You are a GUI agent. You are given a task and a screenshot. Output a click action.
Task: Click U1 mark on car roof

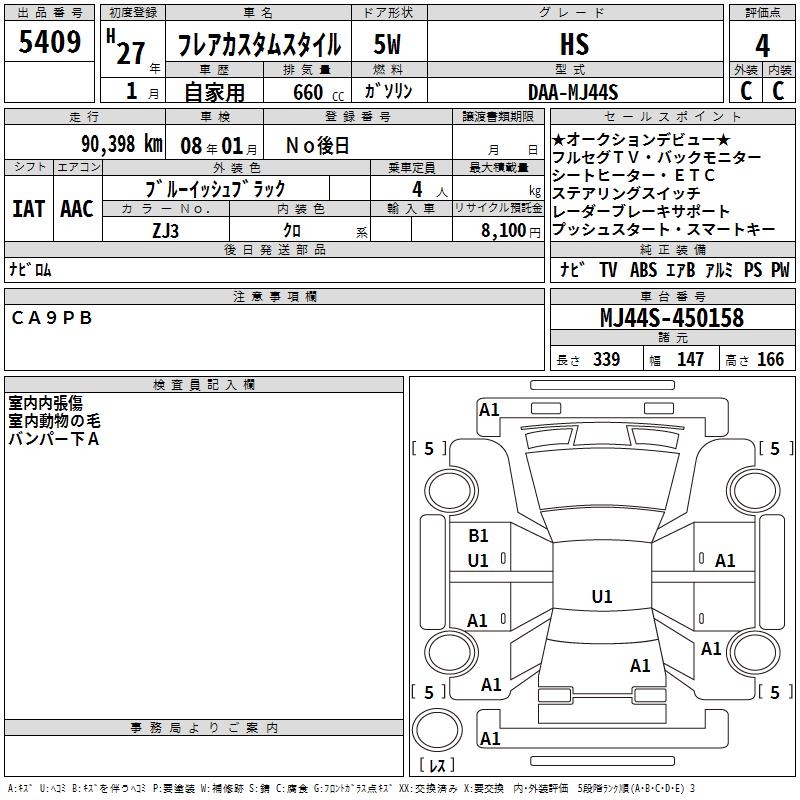pyautogui.click(x=602, y=596)
